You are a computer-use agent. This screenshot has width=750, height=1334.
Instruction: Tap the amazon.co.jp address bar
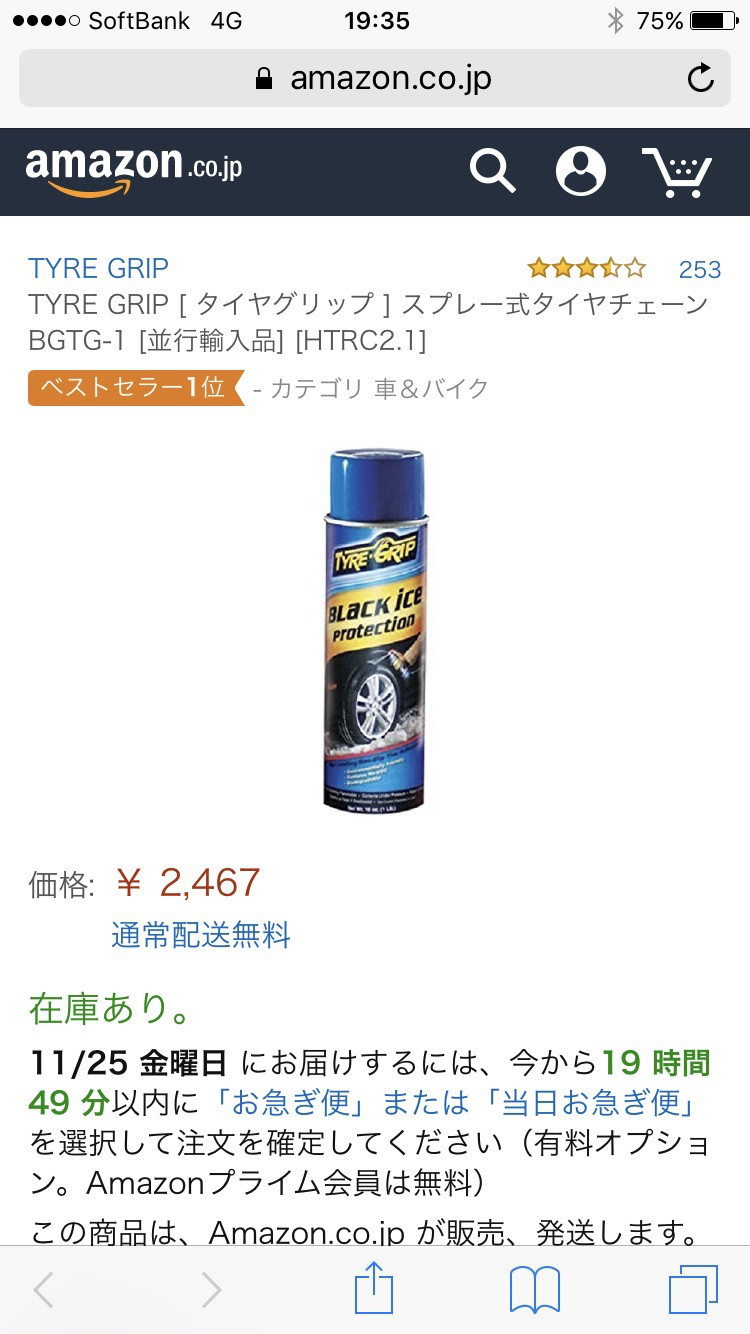tap(374, 78)
